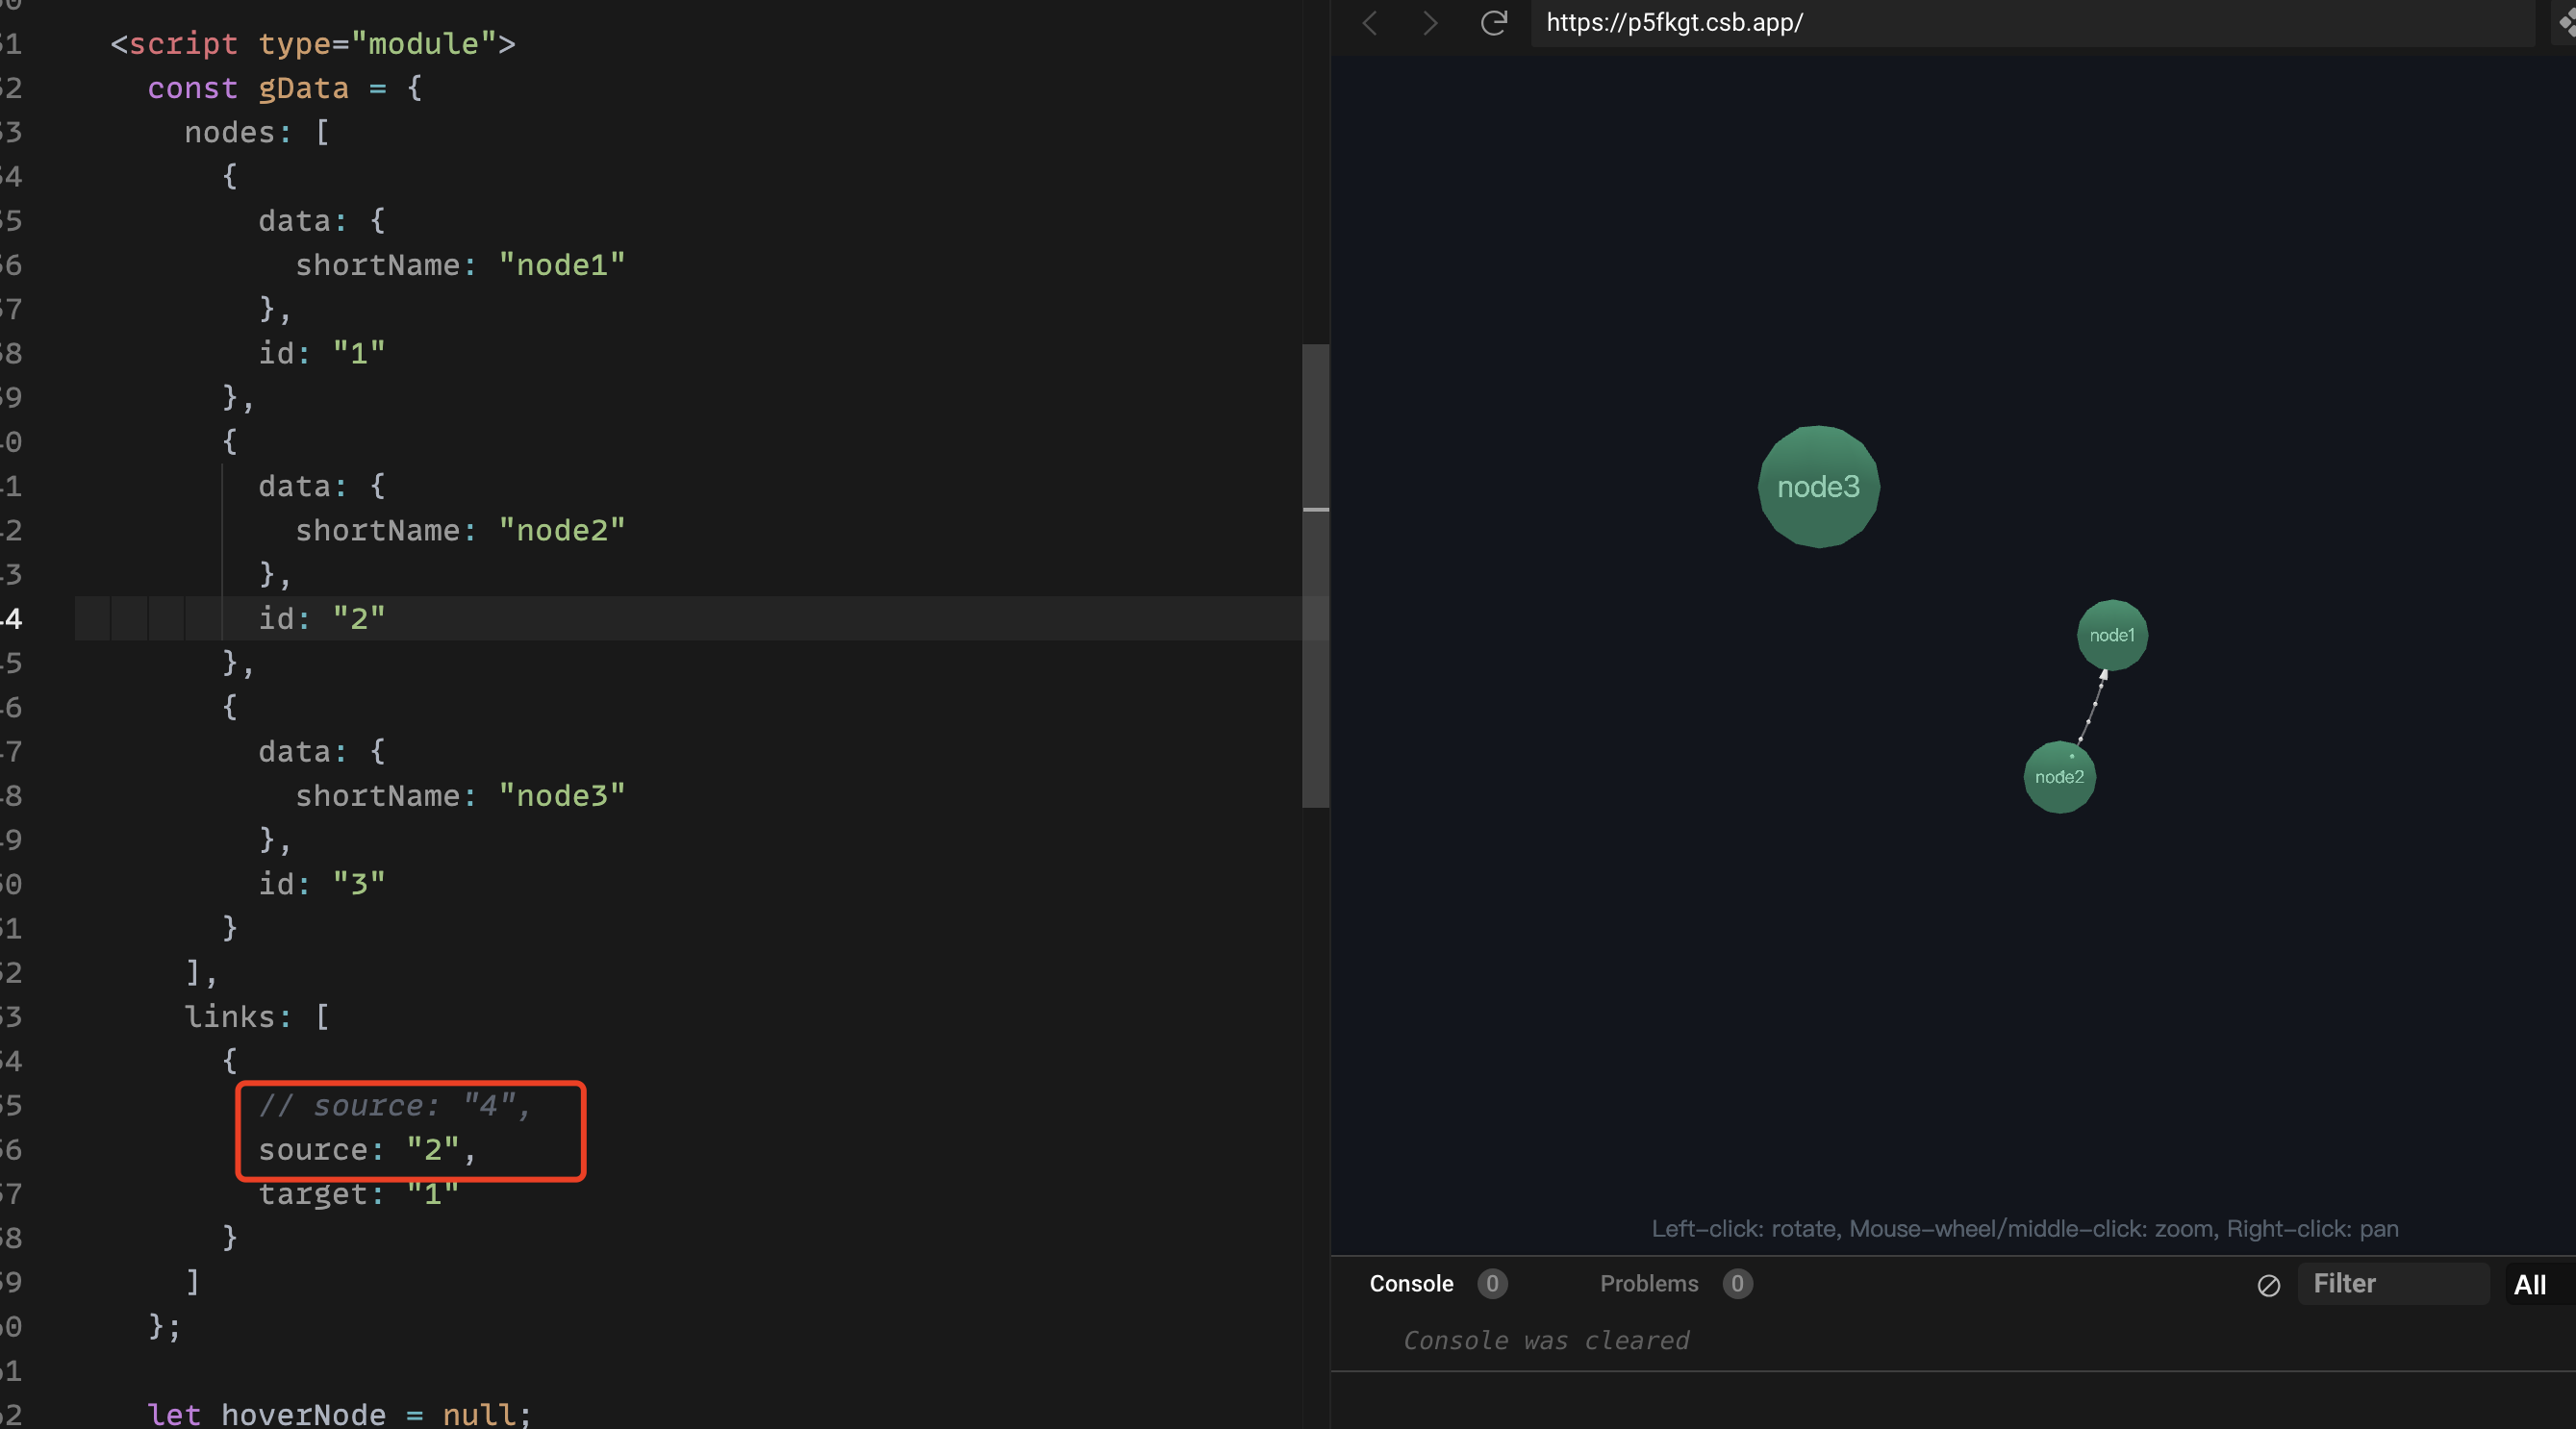The width and height of the screenshot is (2576, 1429).
Task: Click the highlighted id "2" code line
Action: tap(320, 619)
